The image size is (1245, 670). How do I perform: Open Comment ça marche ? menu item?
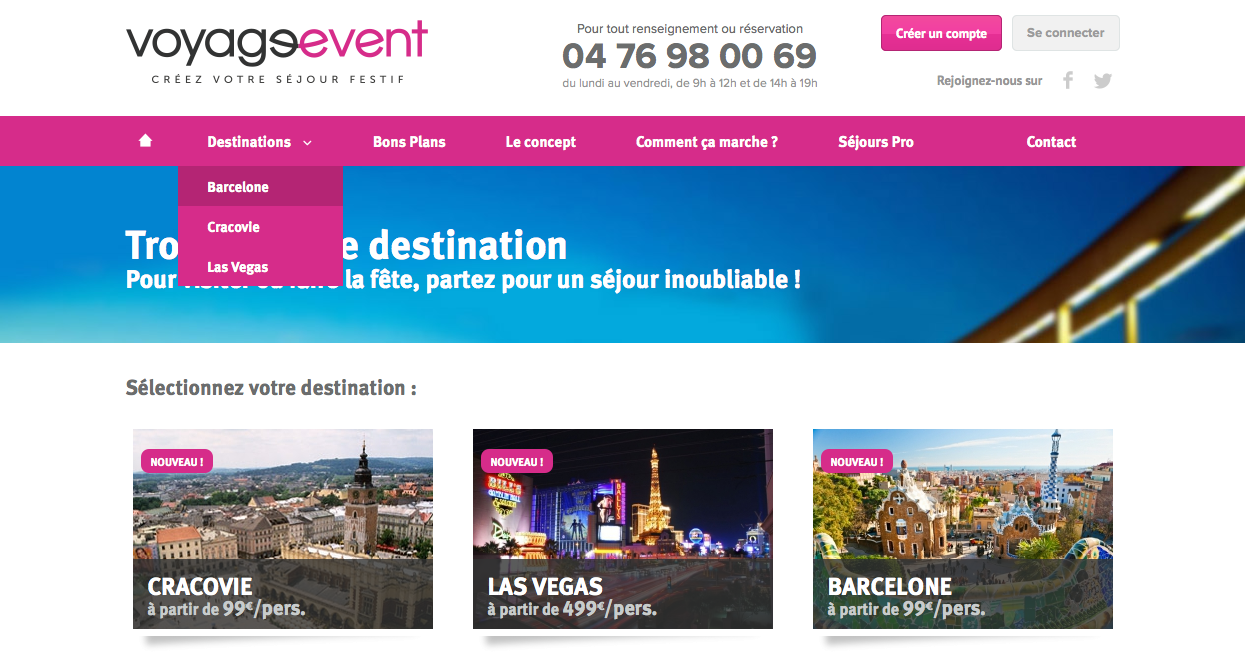pyautogui.click(x=707, y=142)
